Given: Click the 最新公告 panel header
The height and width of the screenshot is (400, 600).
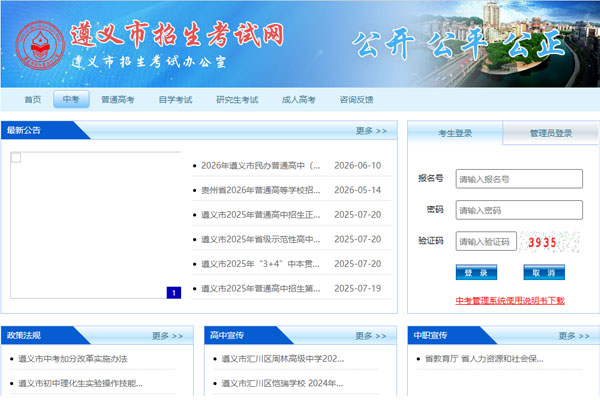Looking at the screenshot, I should pos(24,130).
